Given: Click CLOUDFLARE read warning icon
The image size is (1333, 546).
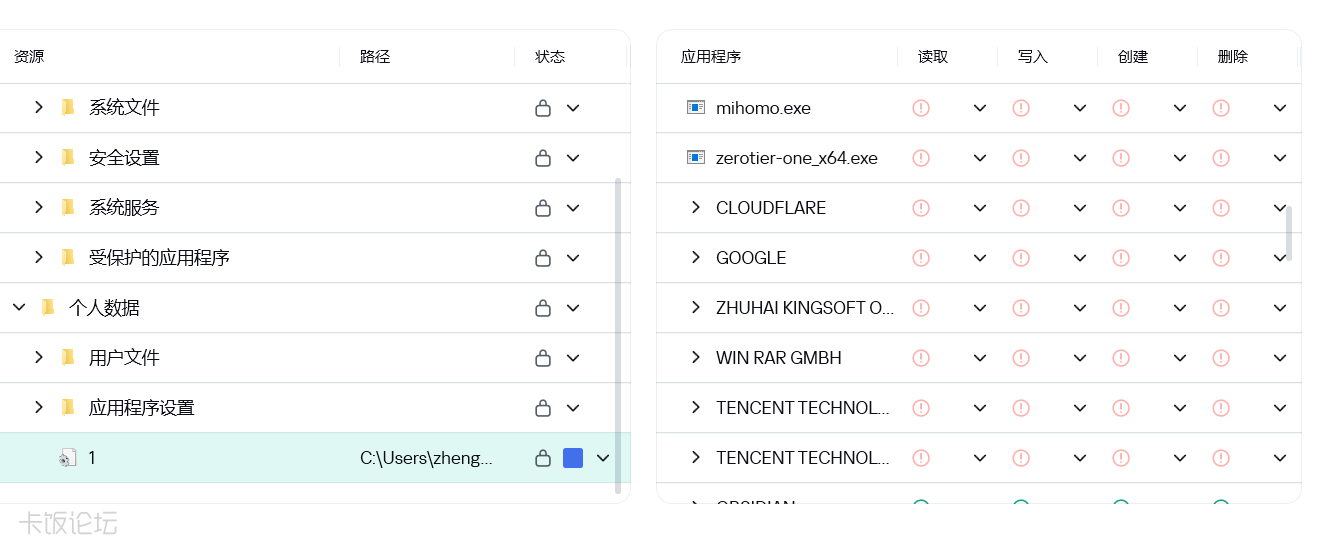Looking at the screenshot, I should click(921, 208).
